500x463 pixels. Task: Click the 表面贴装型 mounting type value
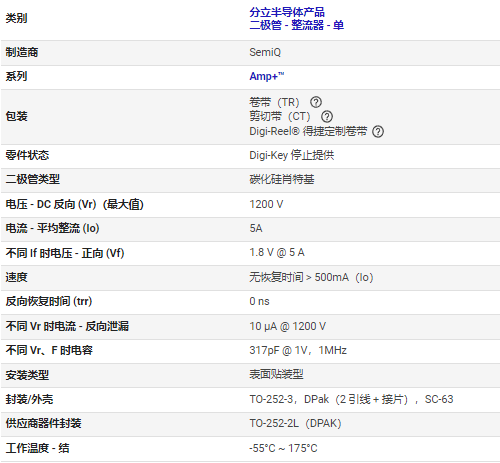[276, 374]
